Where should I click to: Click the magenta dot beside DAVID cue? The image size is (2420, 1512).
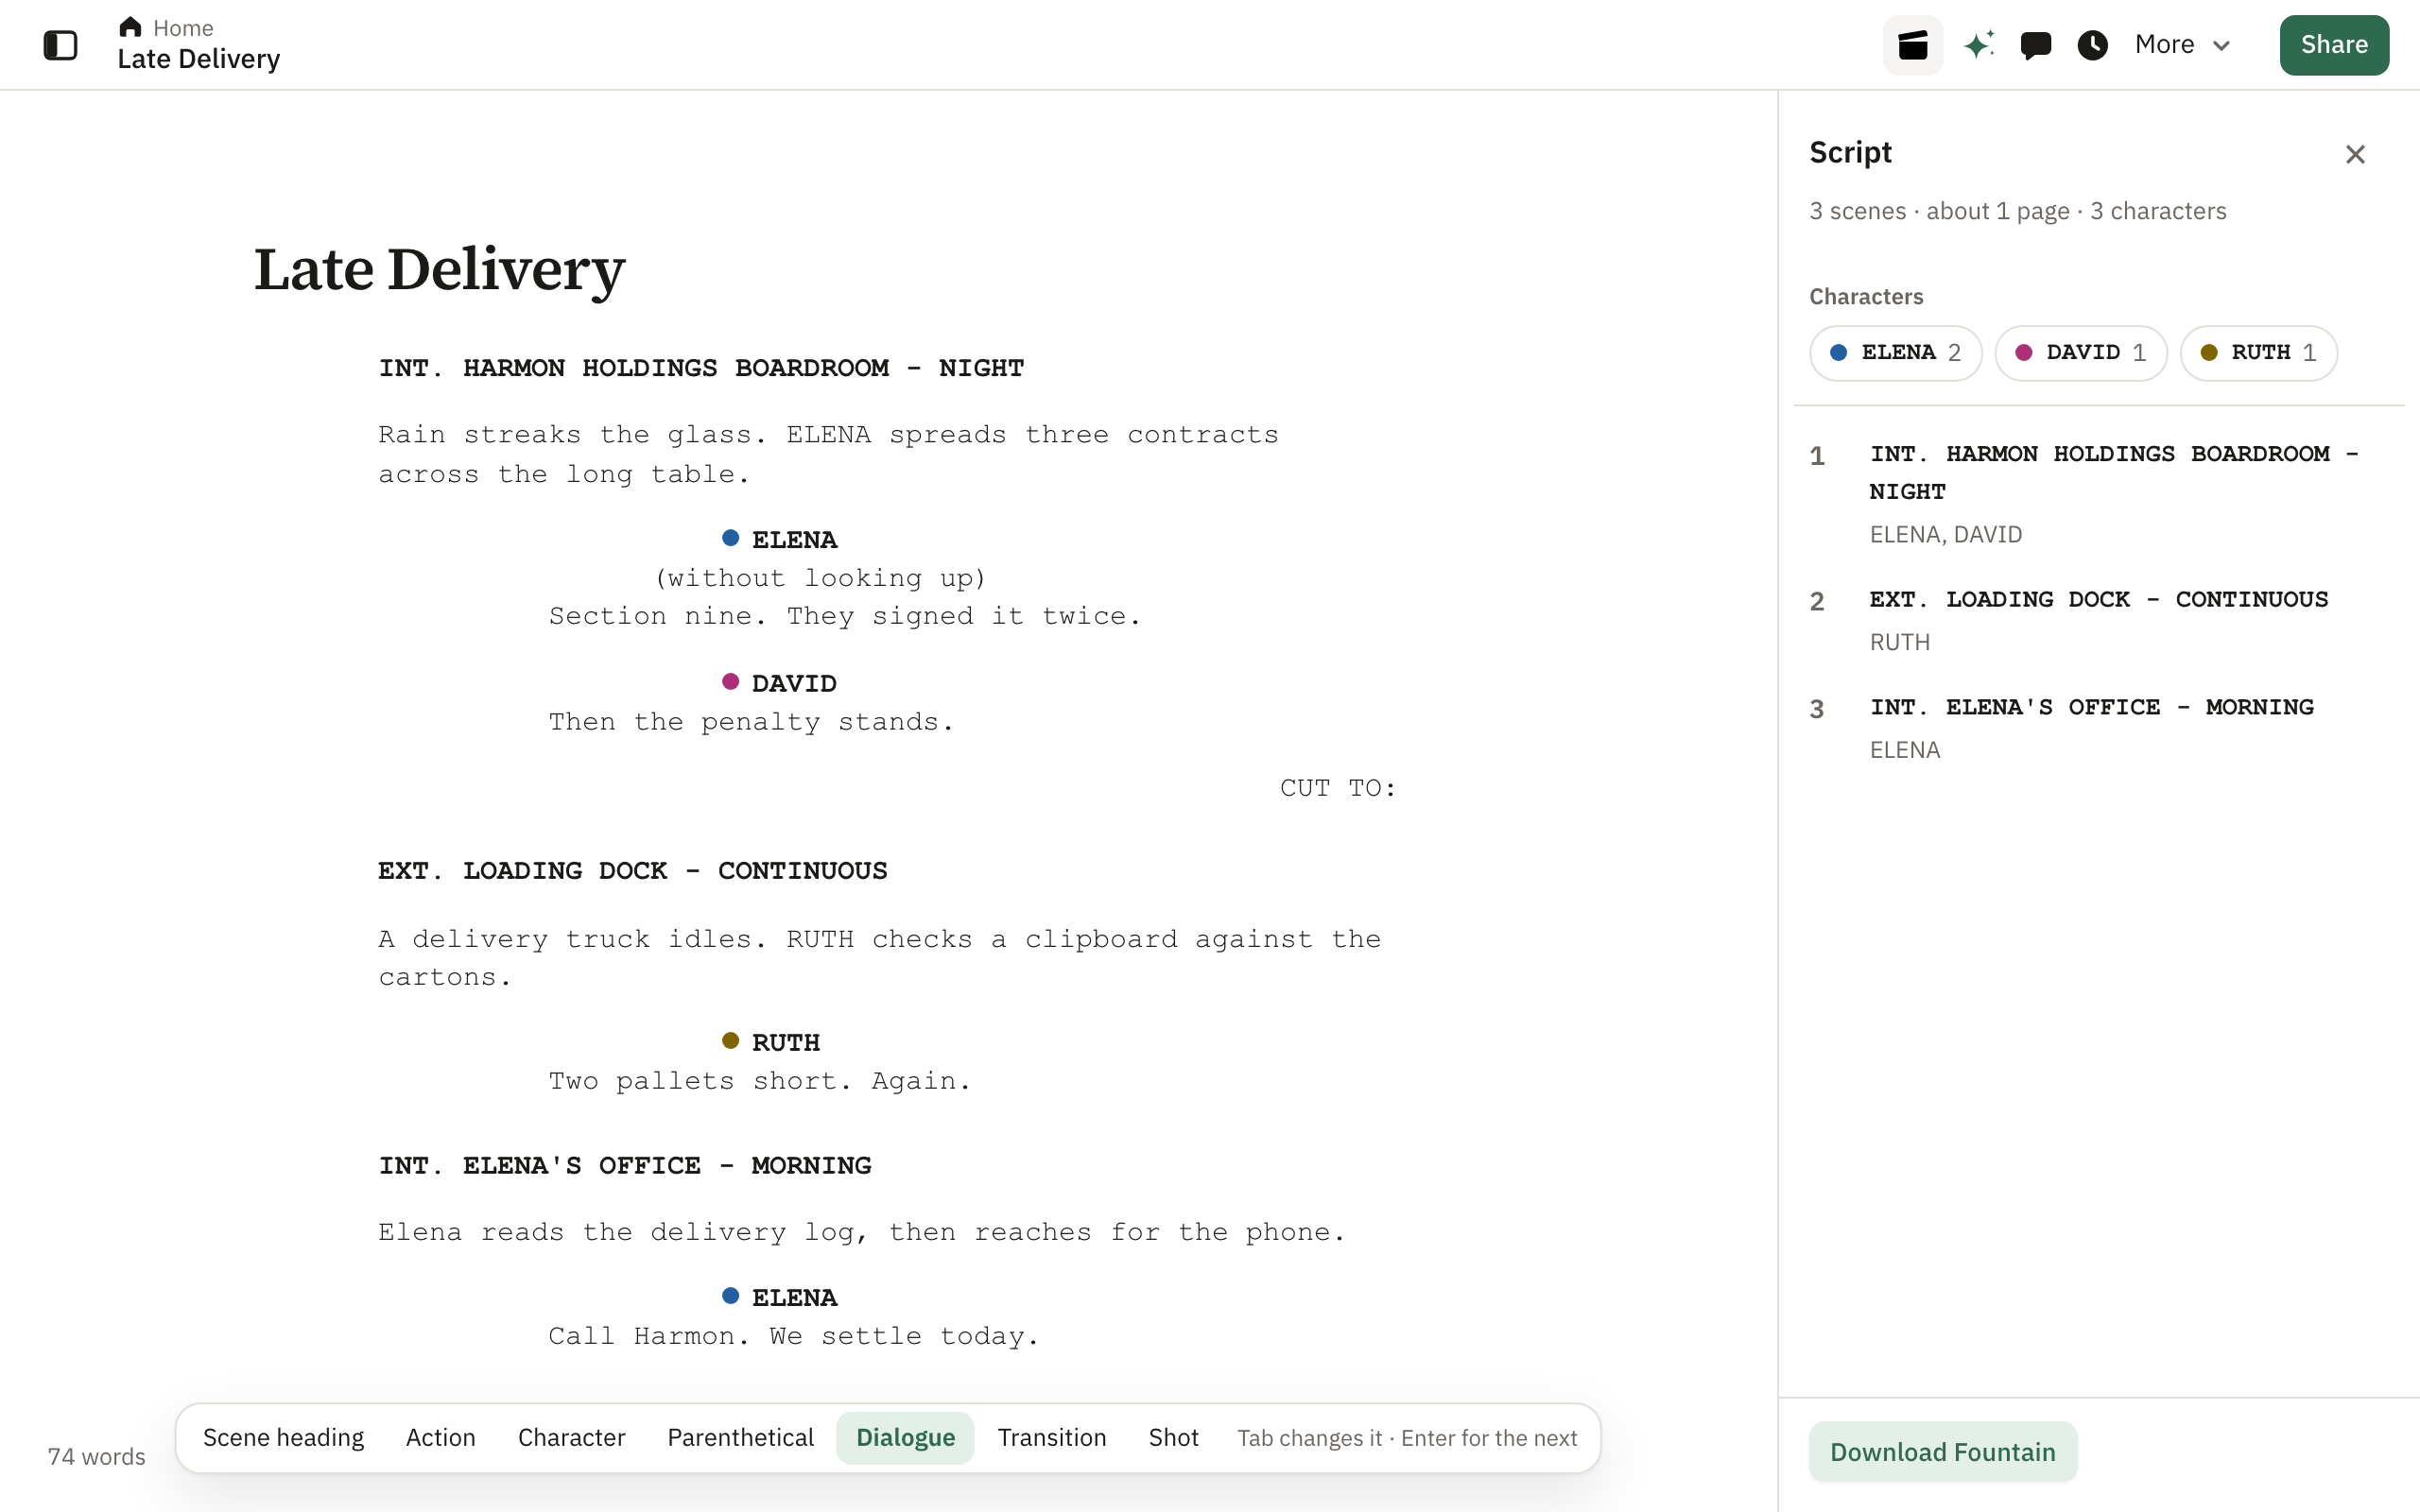coord(730,682)
